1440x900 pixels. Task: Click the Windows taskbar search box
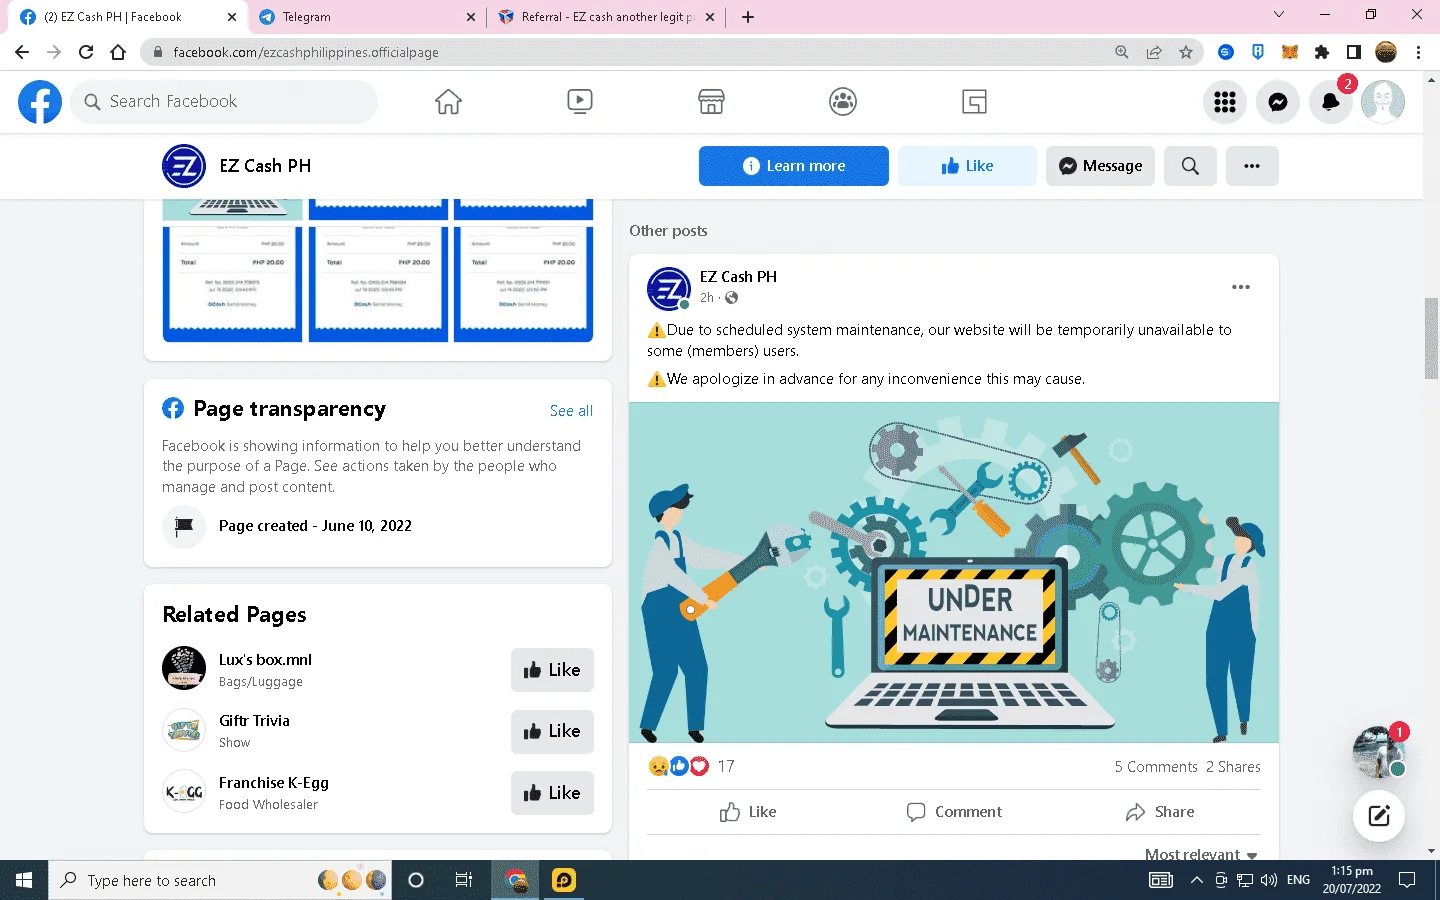coord(220,880)
